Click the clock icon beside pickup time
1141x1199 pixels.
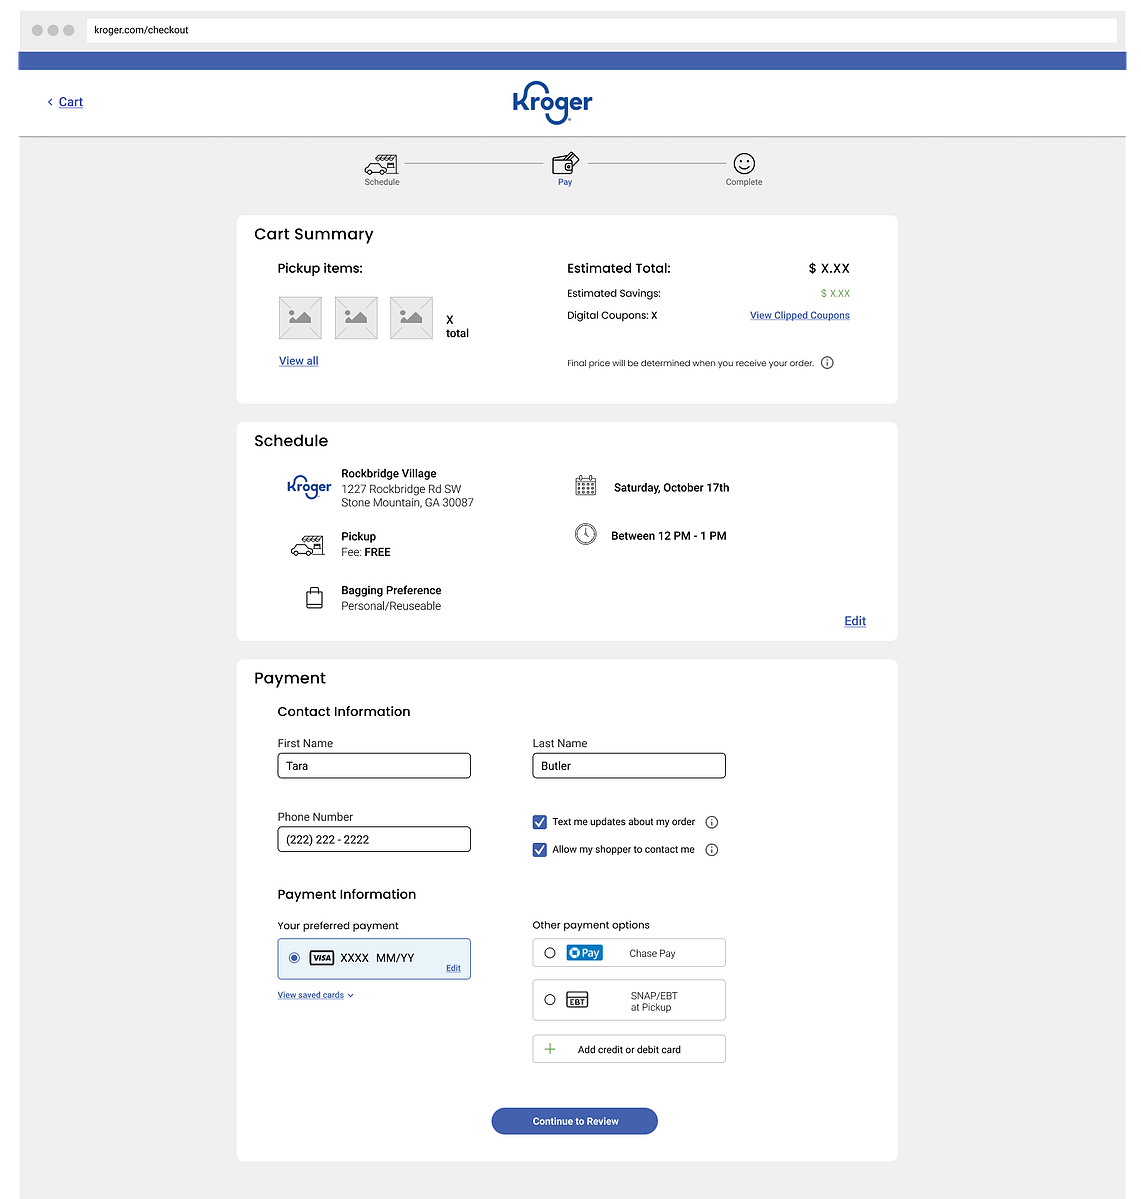click(586, 534)
